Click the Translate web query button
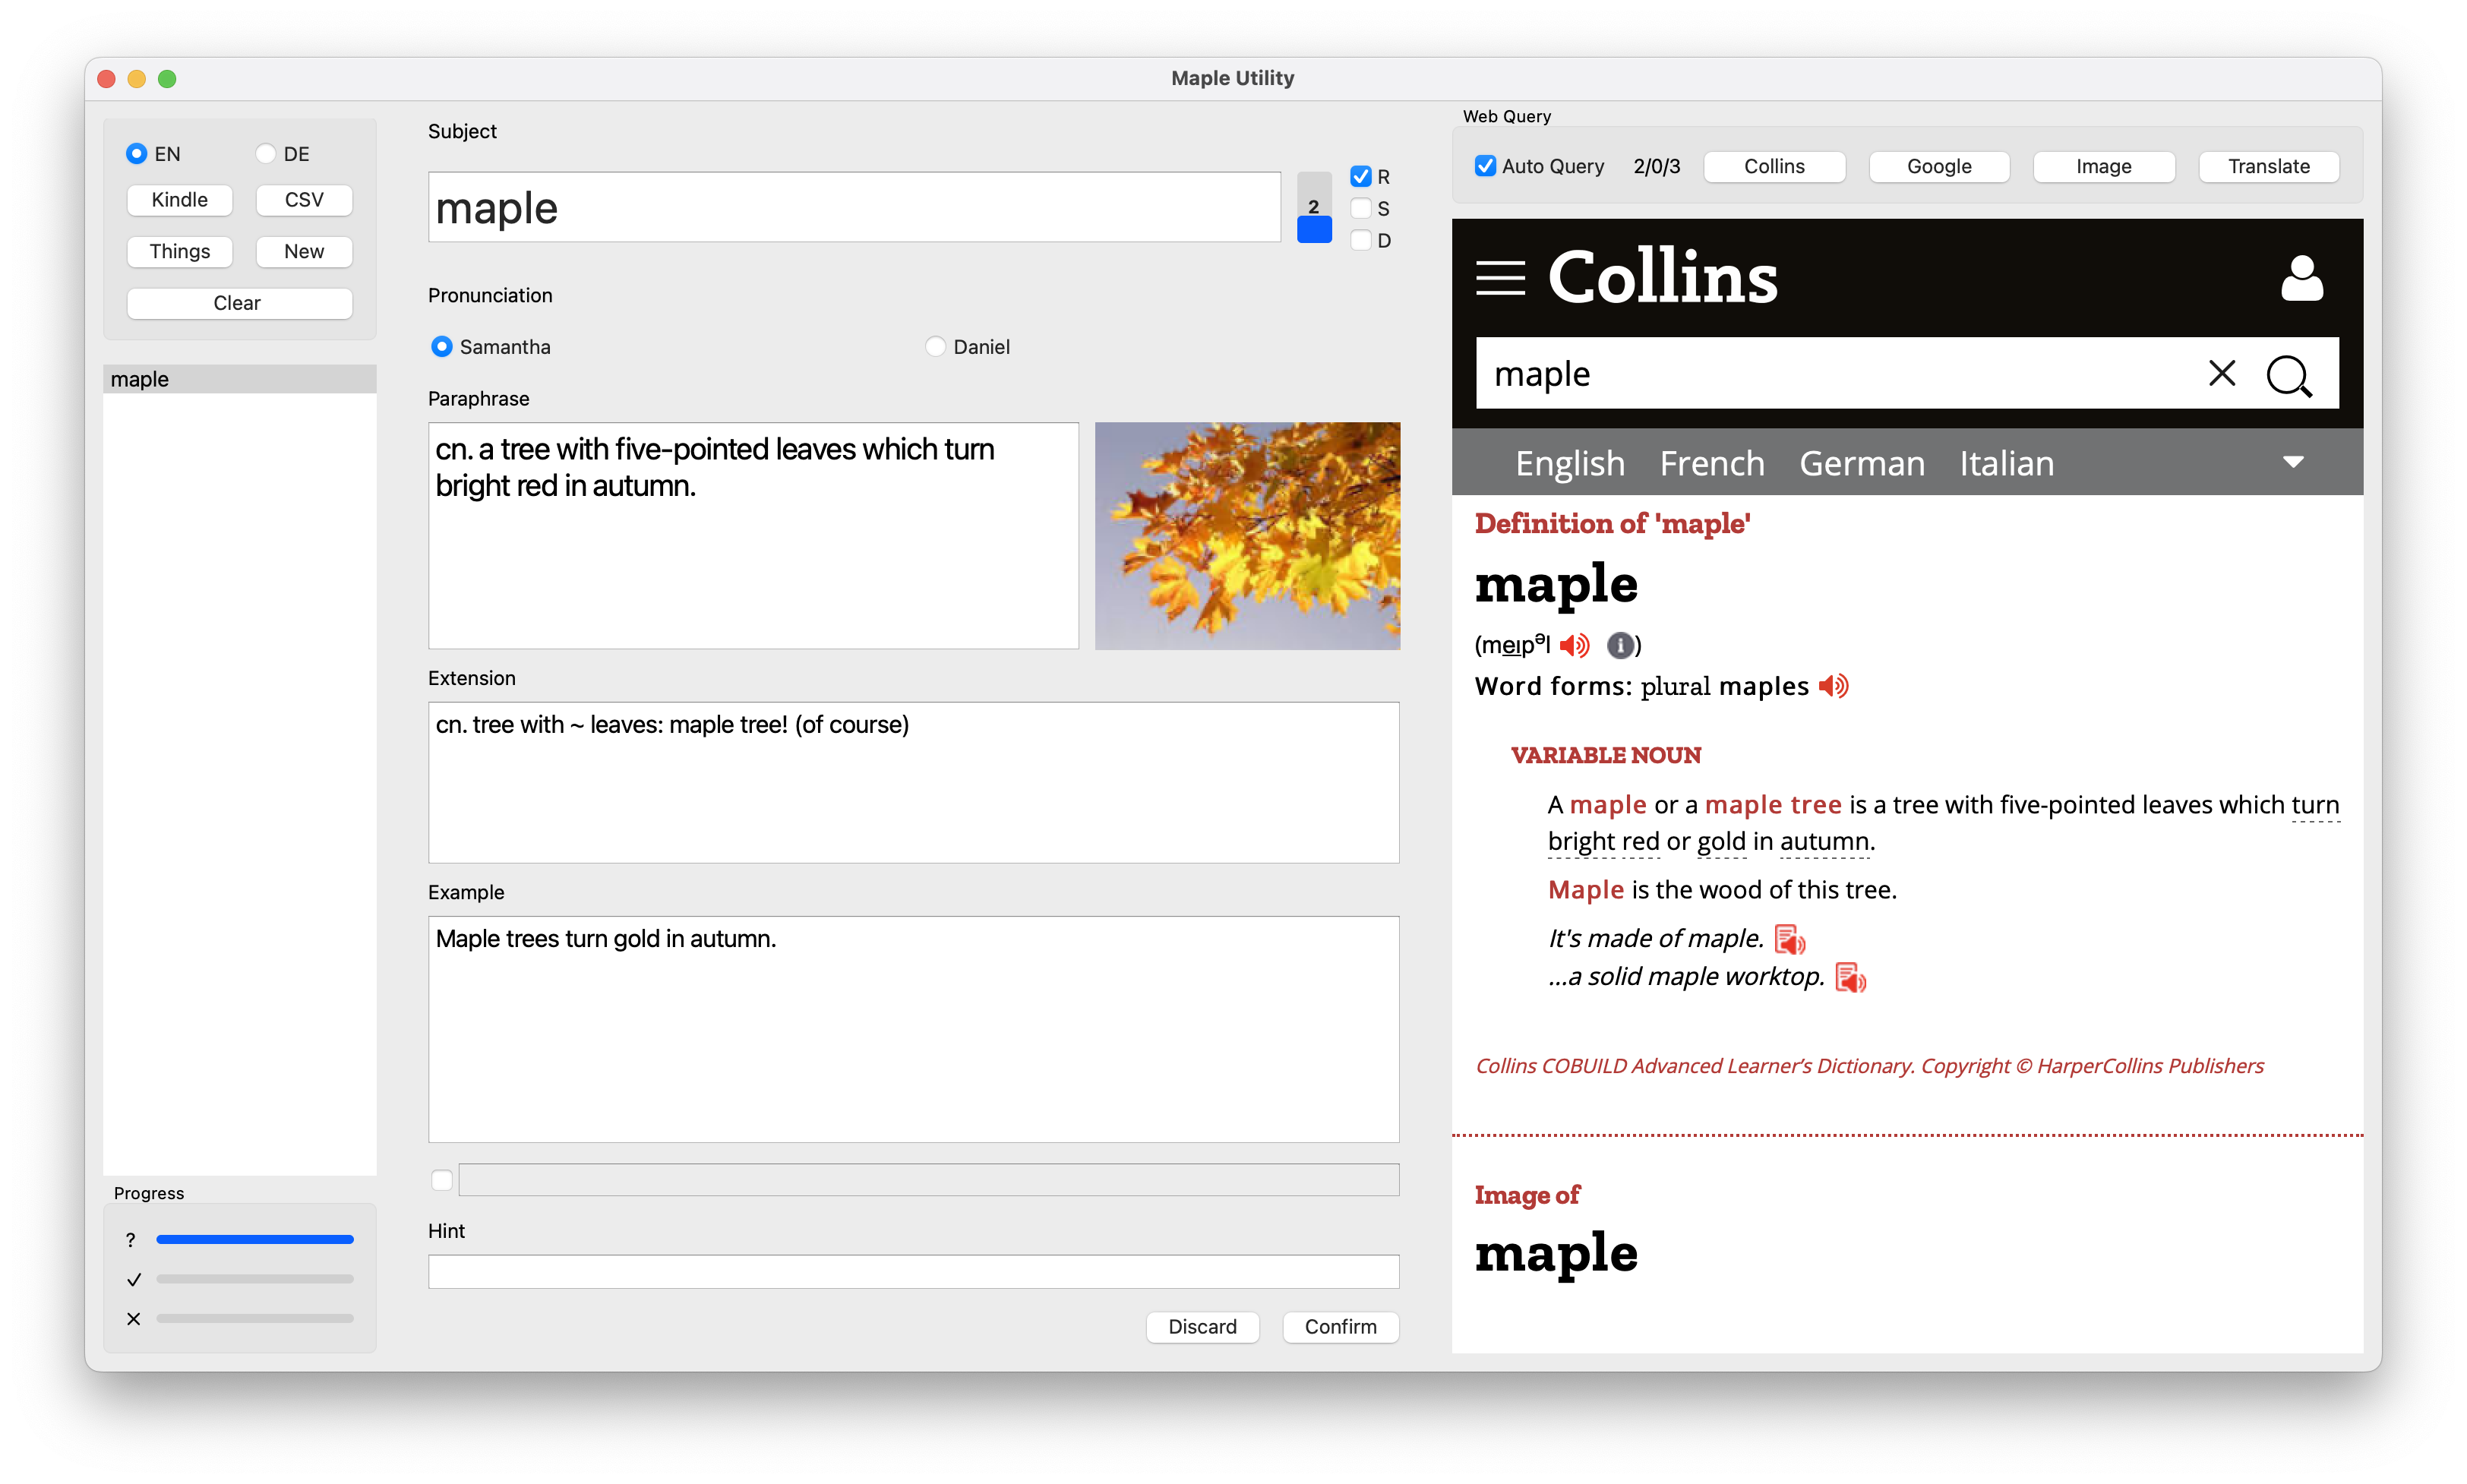2467x1484 pixels. [2271, 166]
